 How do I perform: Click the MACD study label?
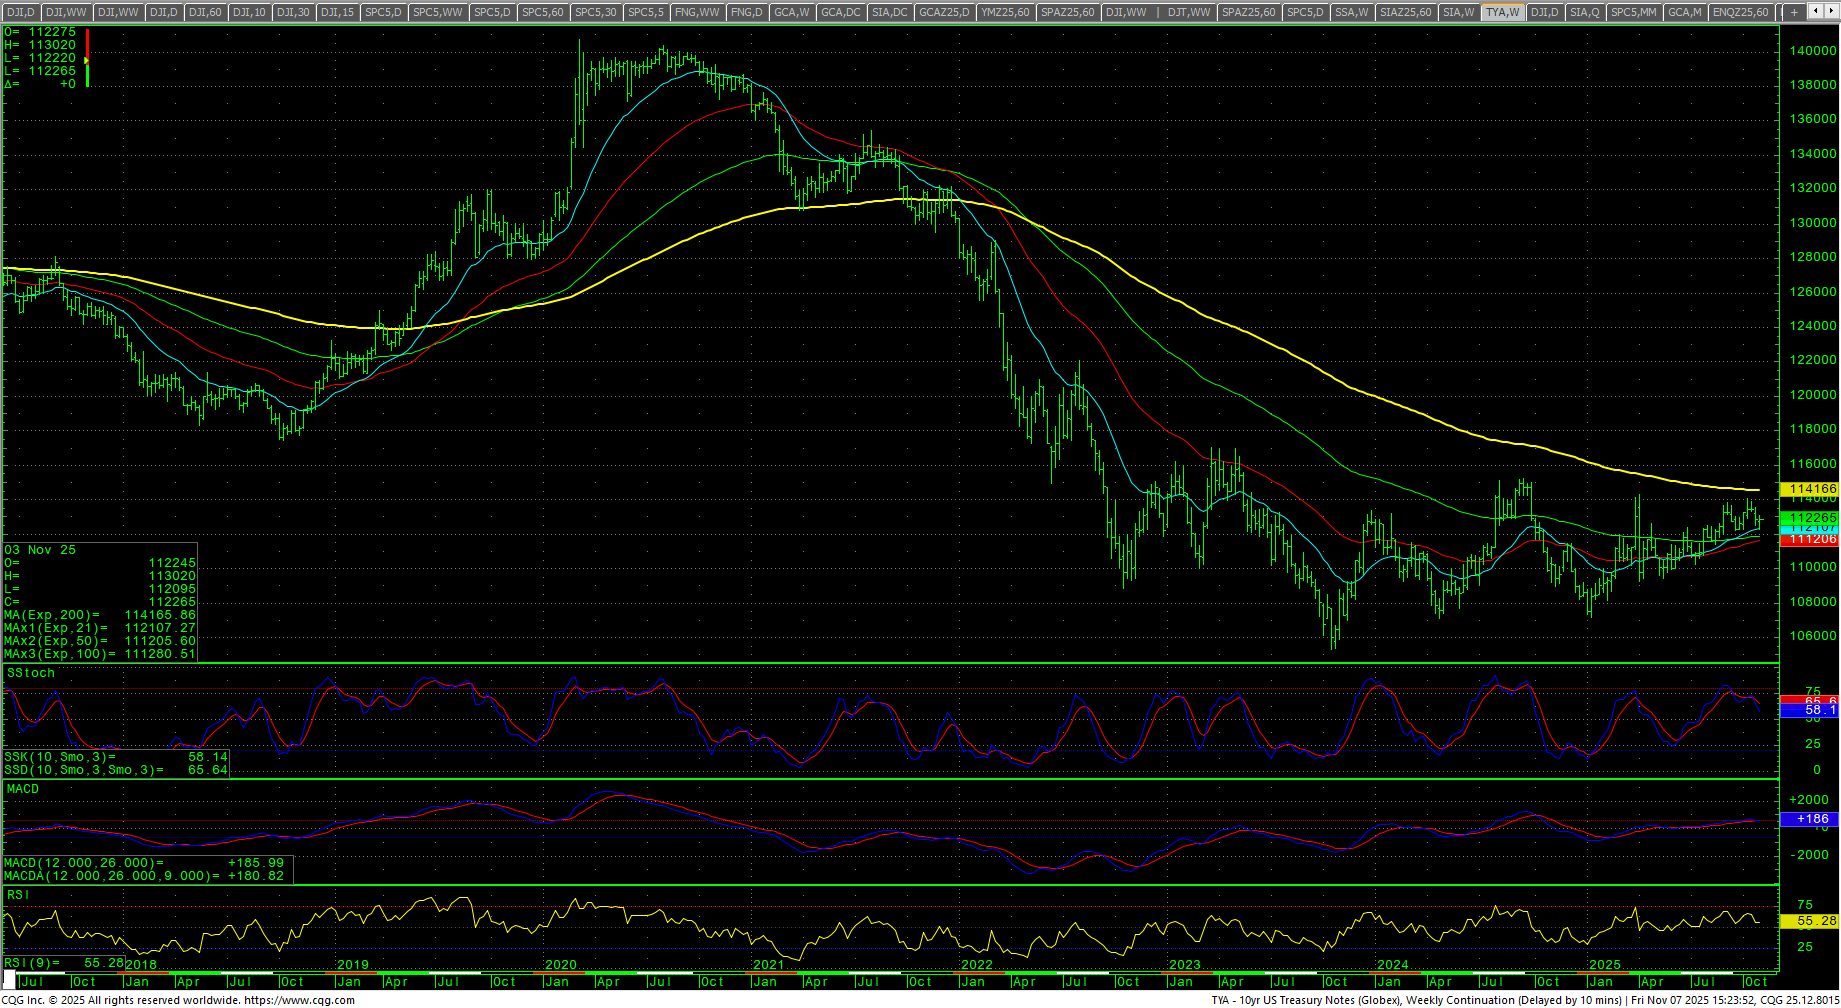pos(23,789)
